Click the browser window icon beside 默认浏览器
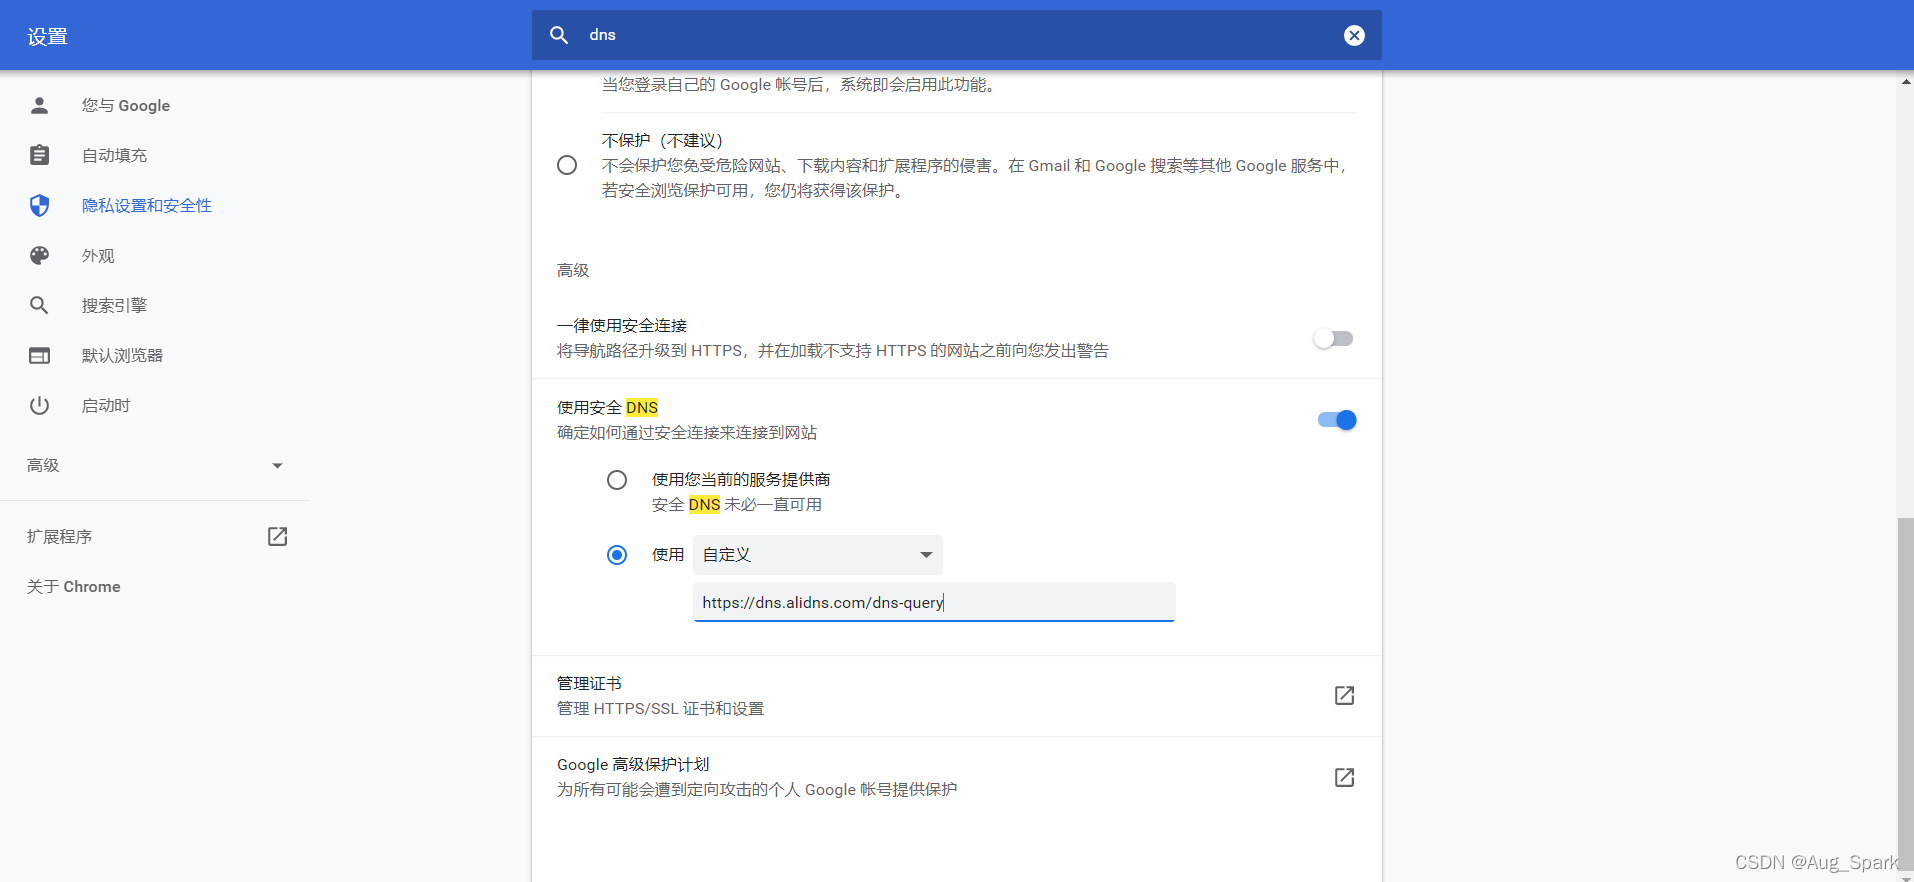1914x882 pixels. click(x=40, y=355)
